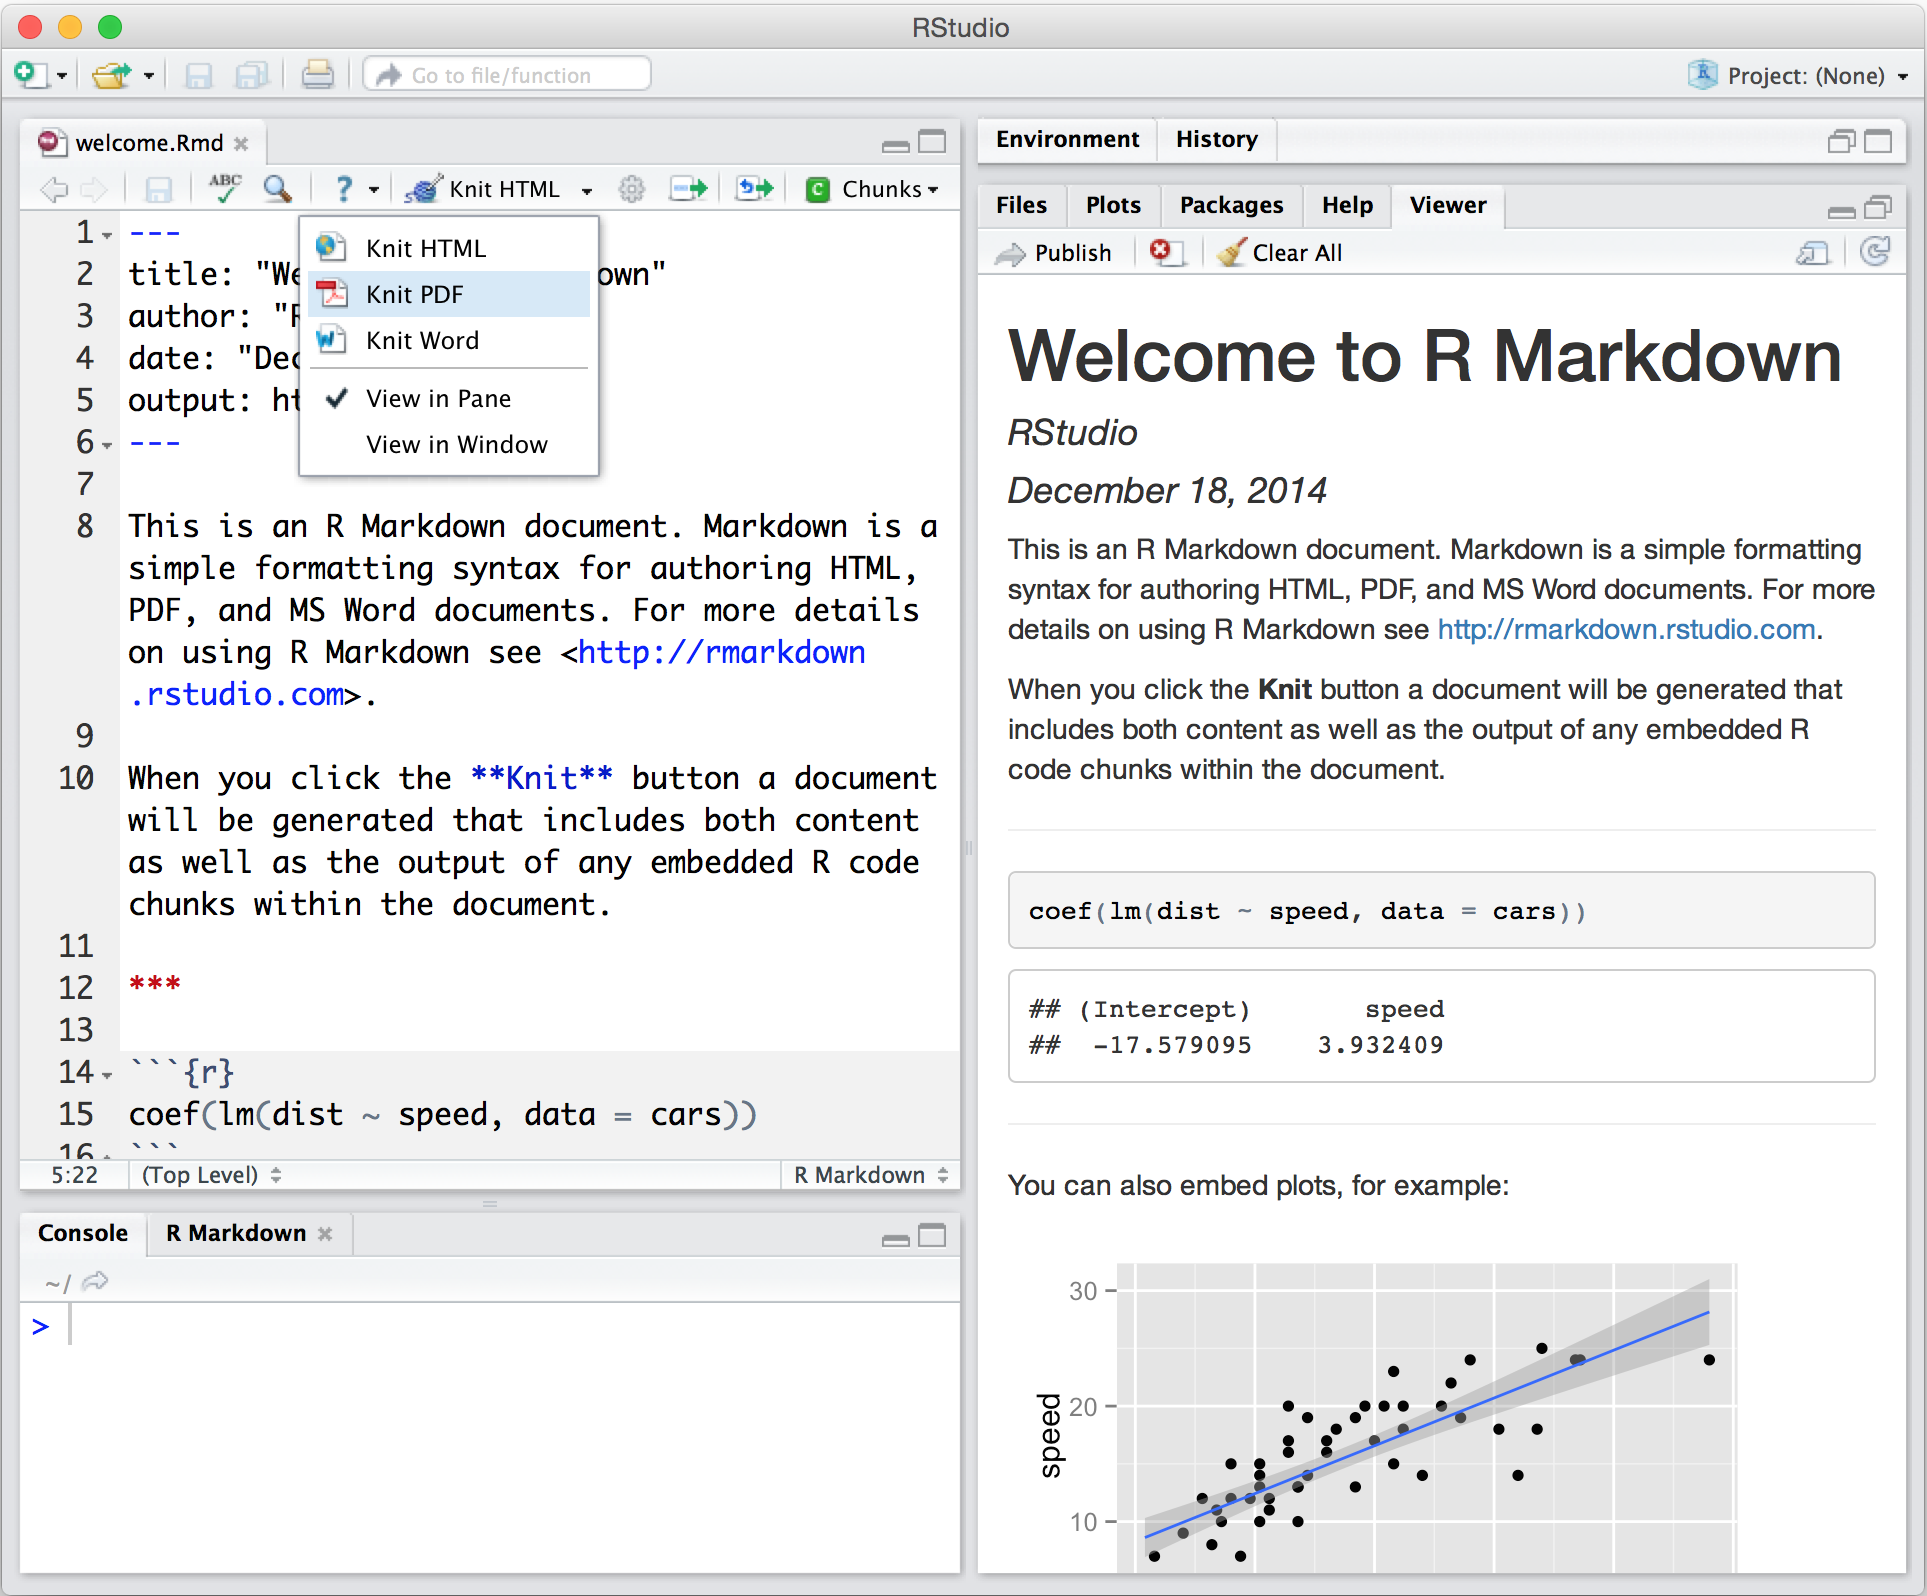Viewport: 1927px width, 1596px height.
Task: Open the rmarkdown.rstudio.com link in Viewer
Action: (1626, 629)
